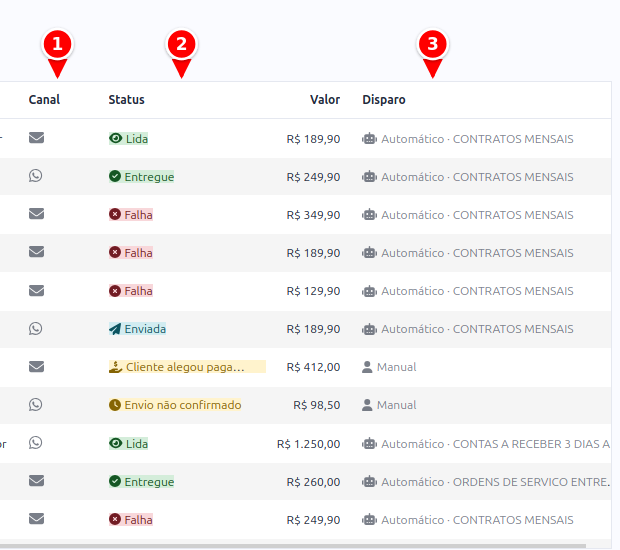The image size is (620, 550).
Task: Click the paper plane icon on Enviada status
Action: coord(115,329)
